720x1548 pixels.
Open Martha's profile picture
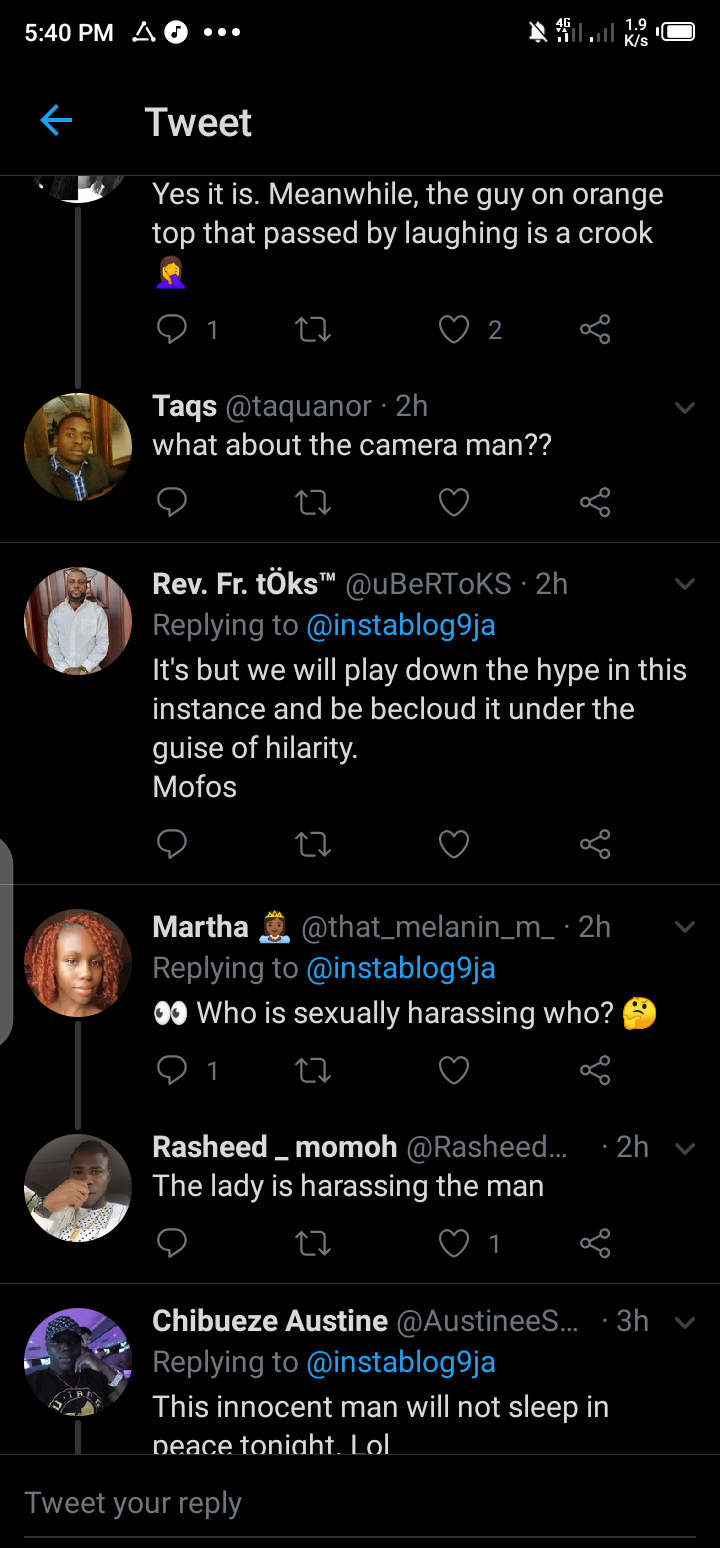(x=78, y=963)
